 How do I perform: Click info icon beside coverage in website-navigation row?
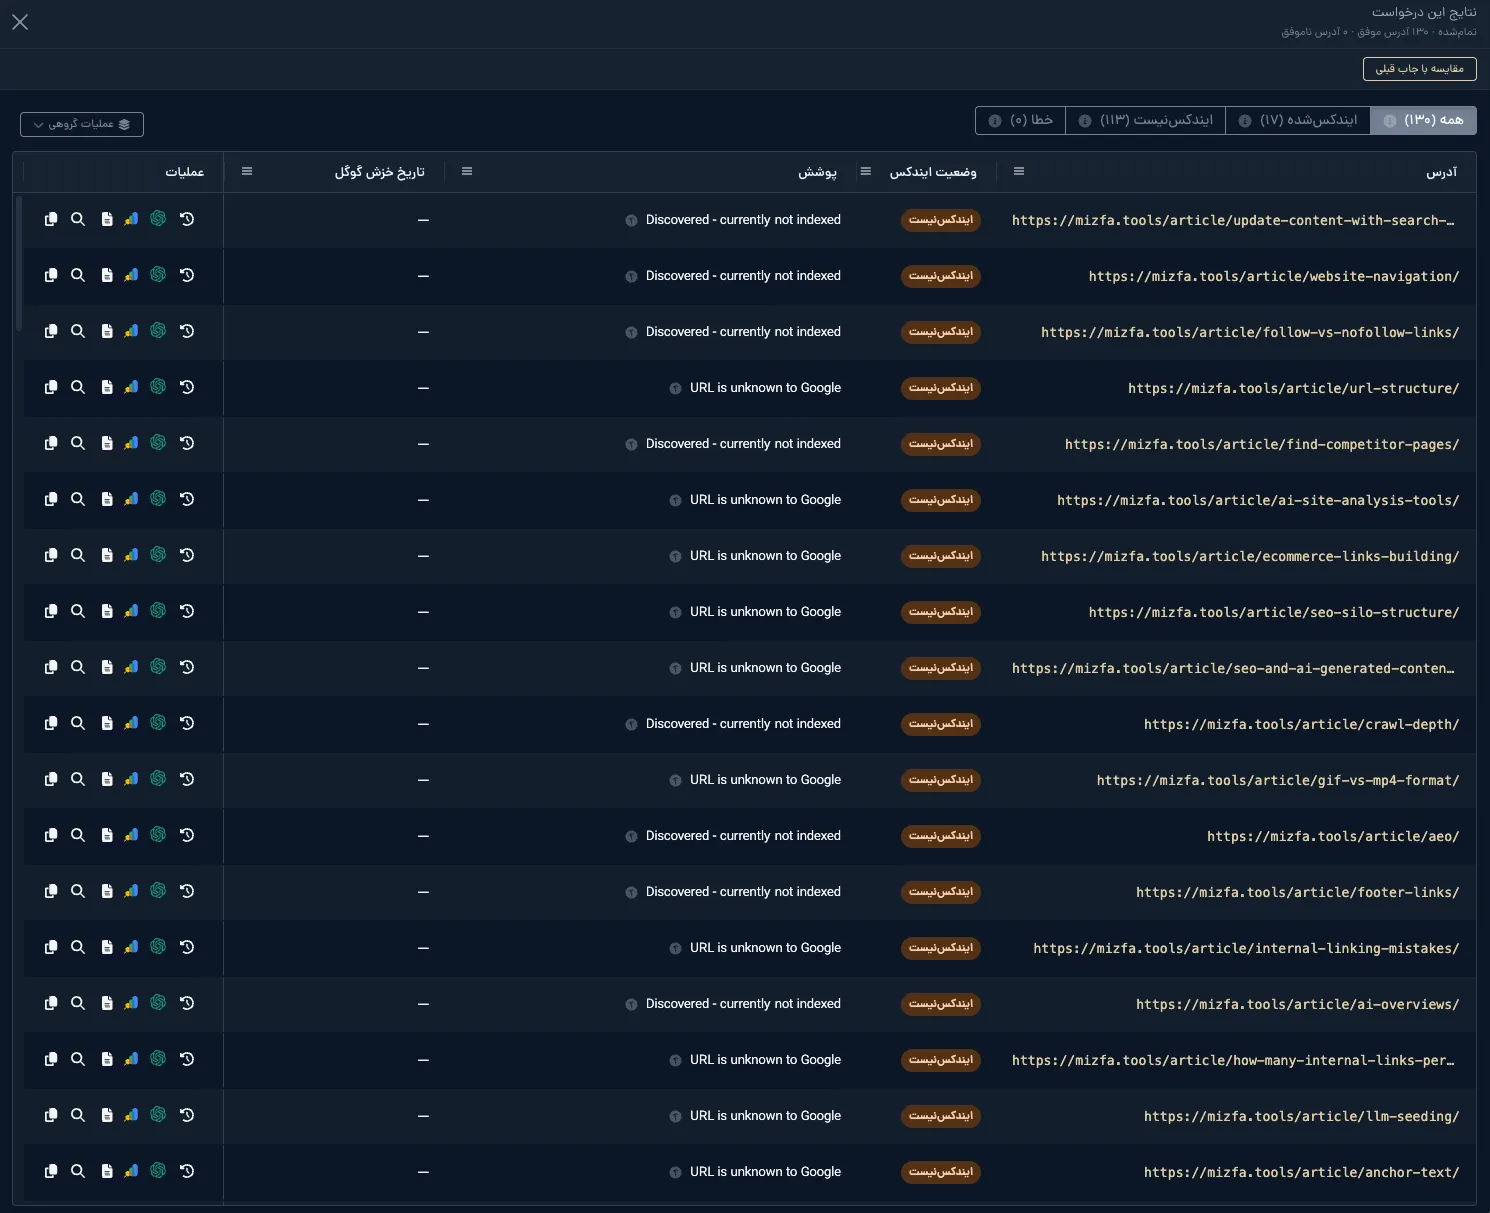click(631, 277)
